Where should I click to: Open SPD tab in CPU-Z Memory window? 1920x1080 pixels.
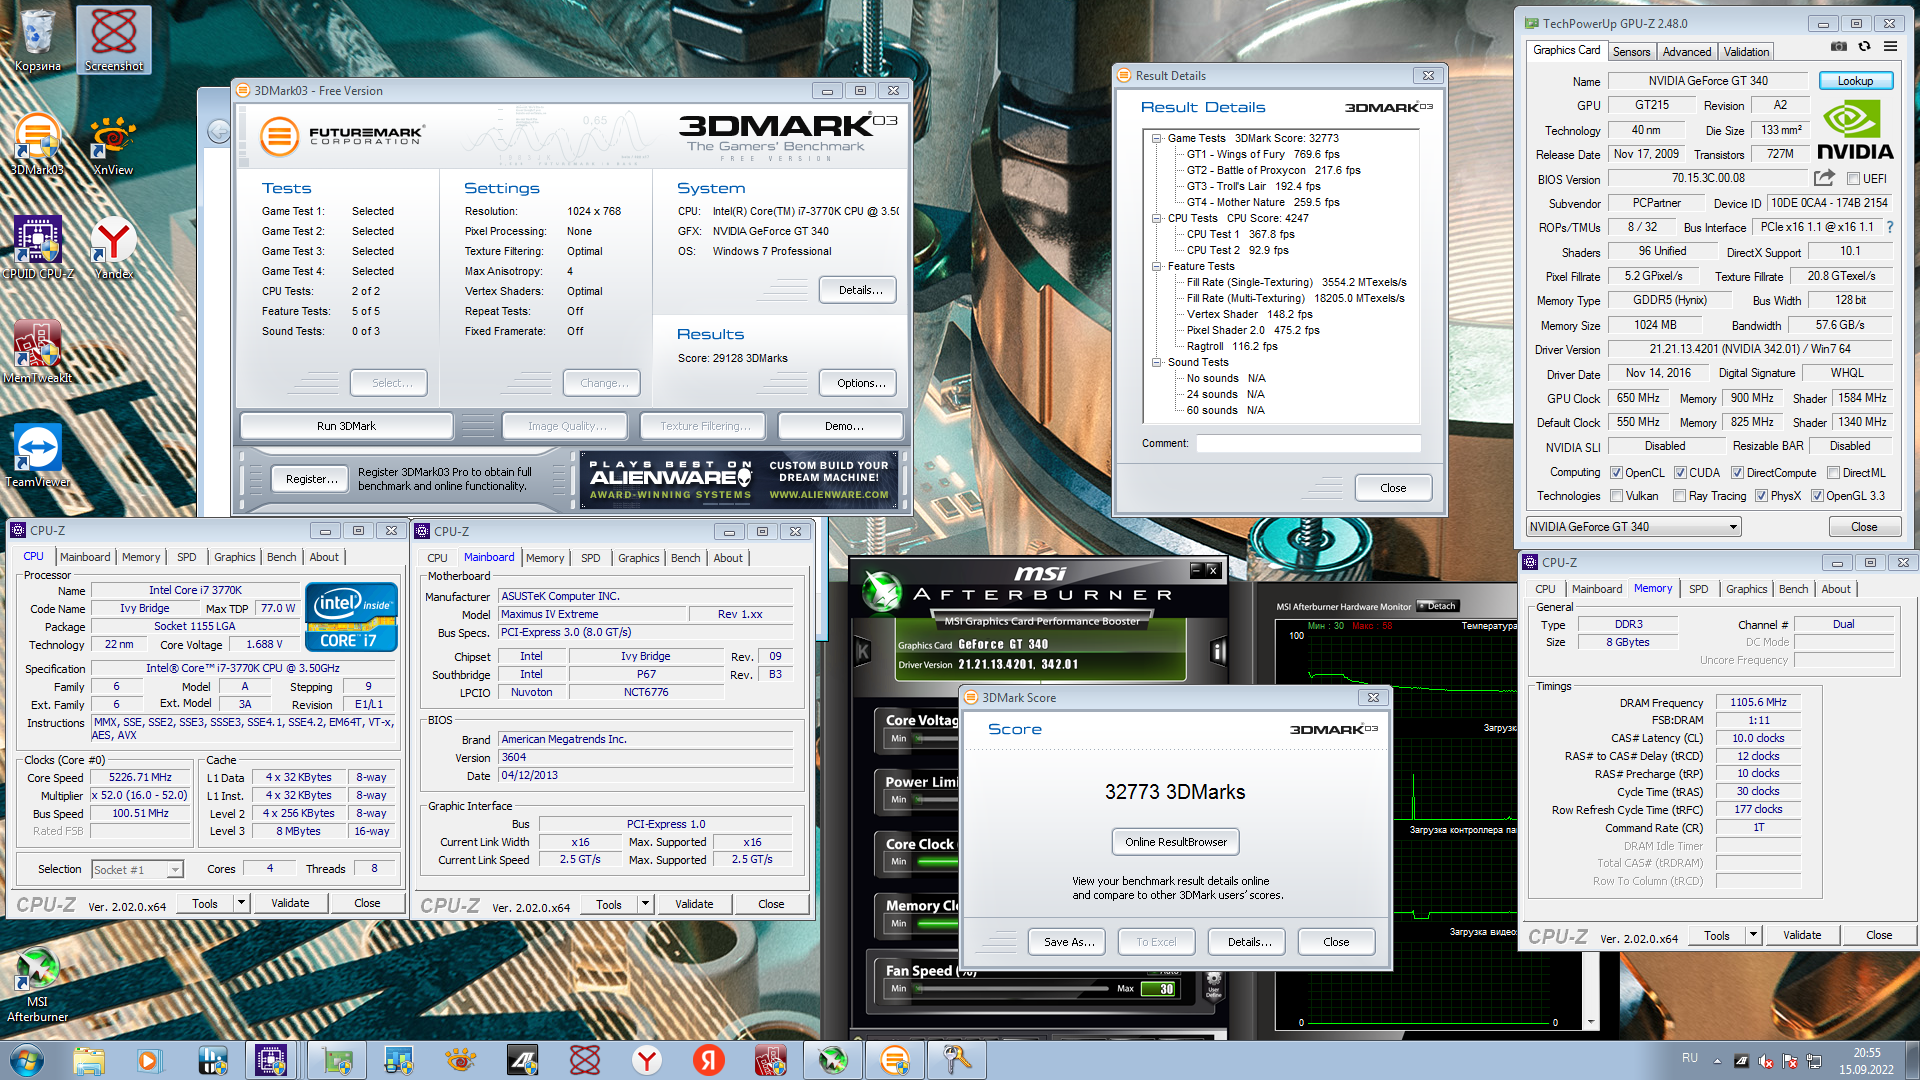1698,589
